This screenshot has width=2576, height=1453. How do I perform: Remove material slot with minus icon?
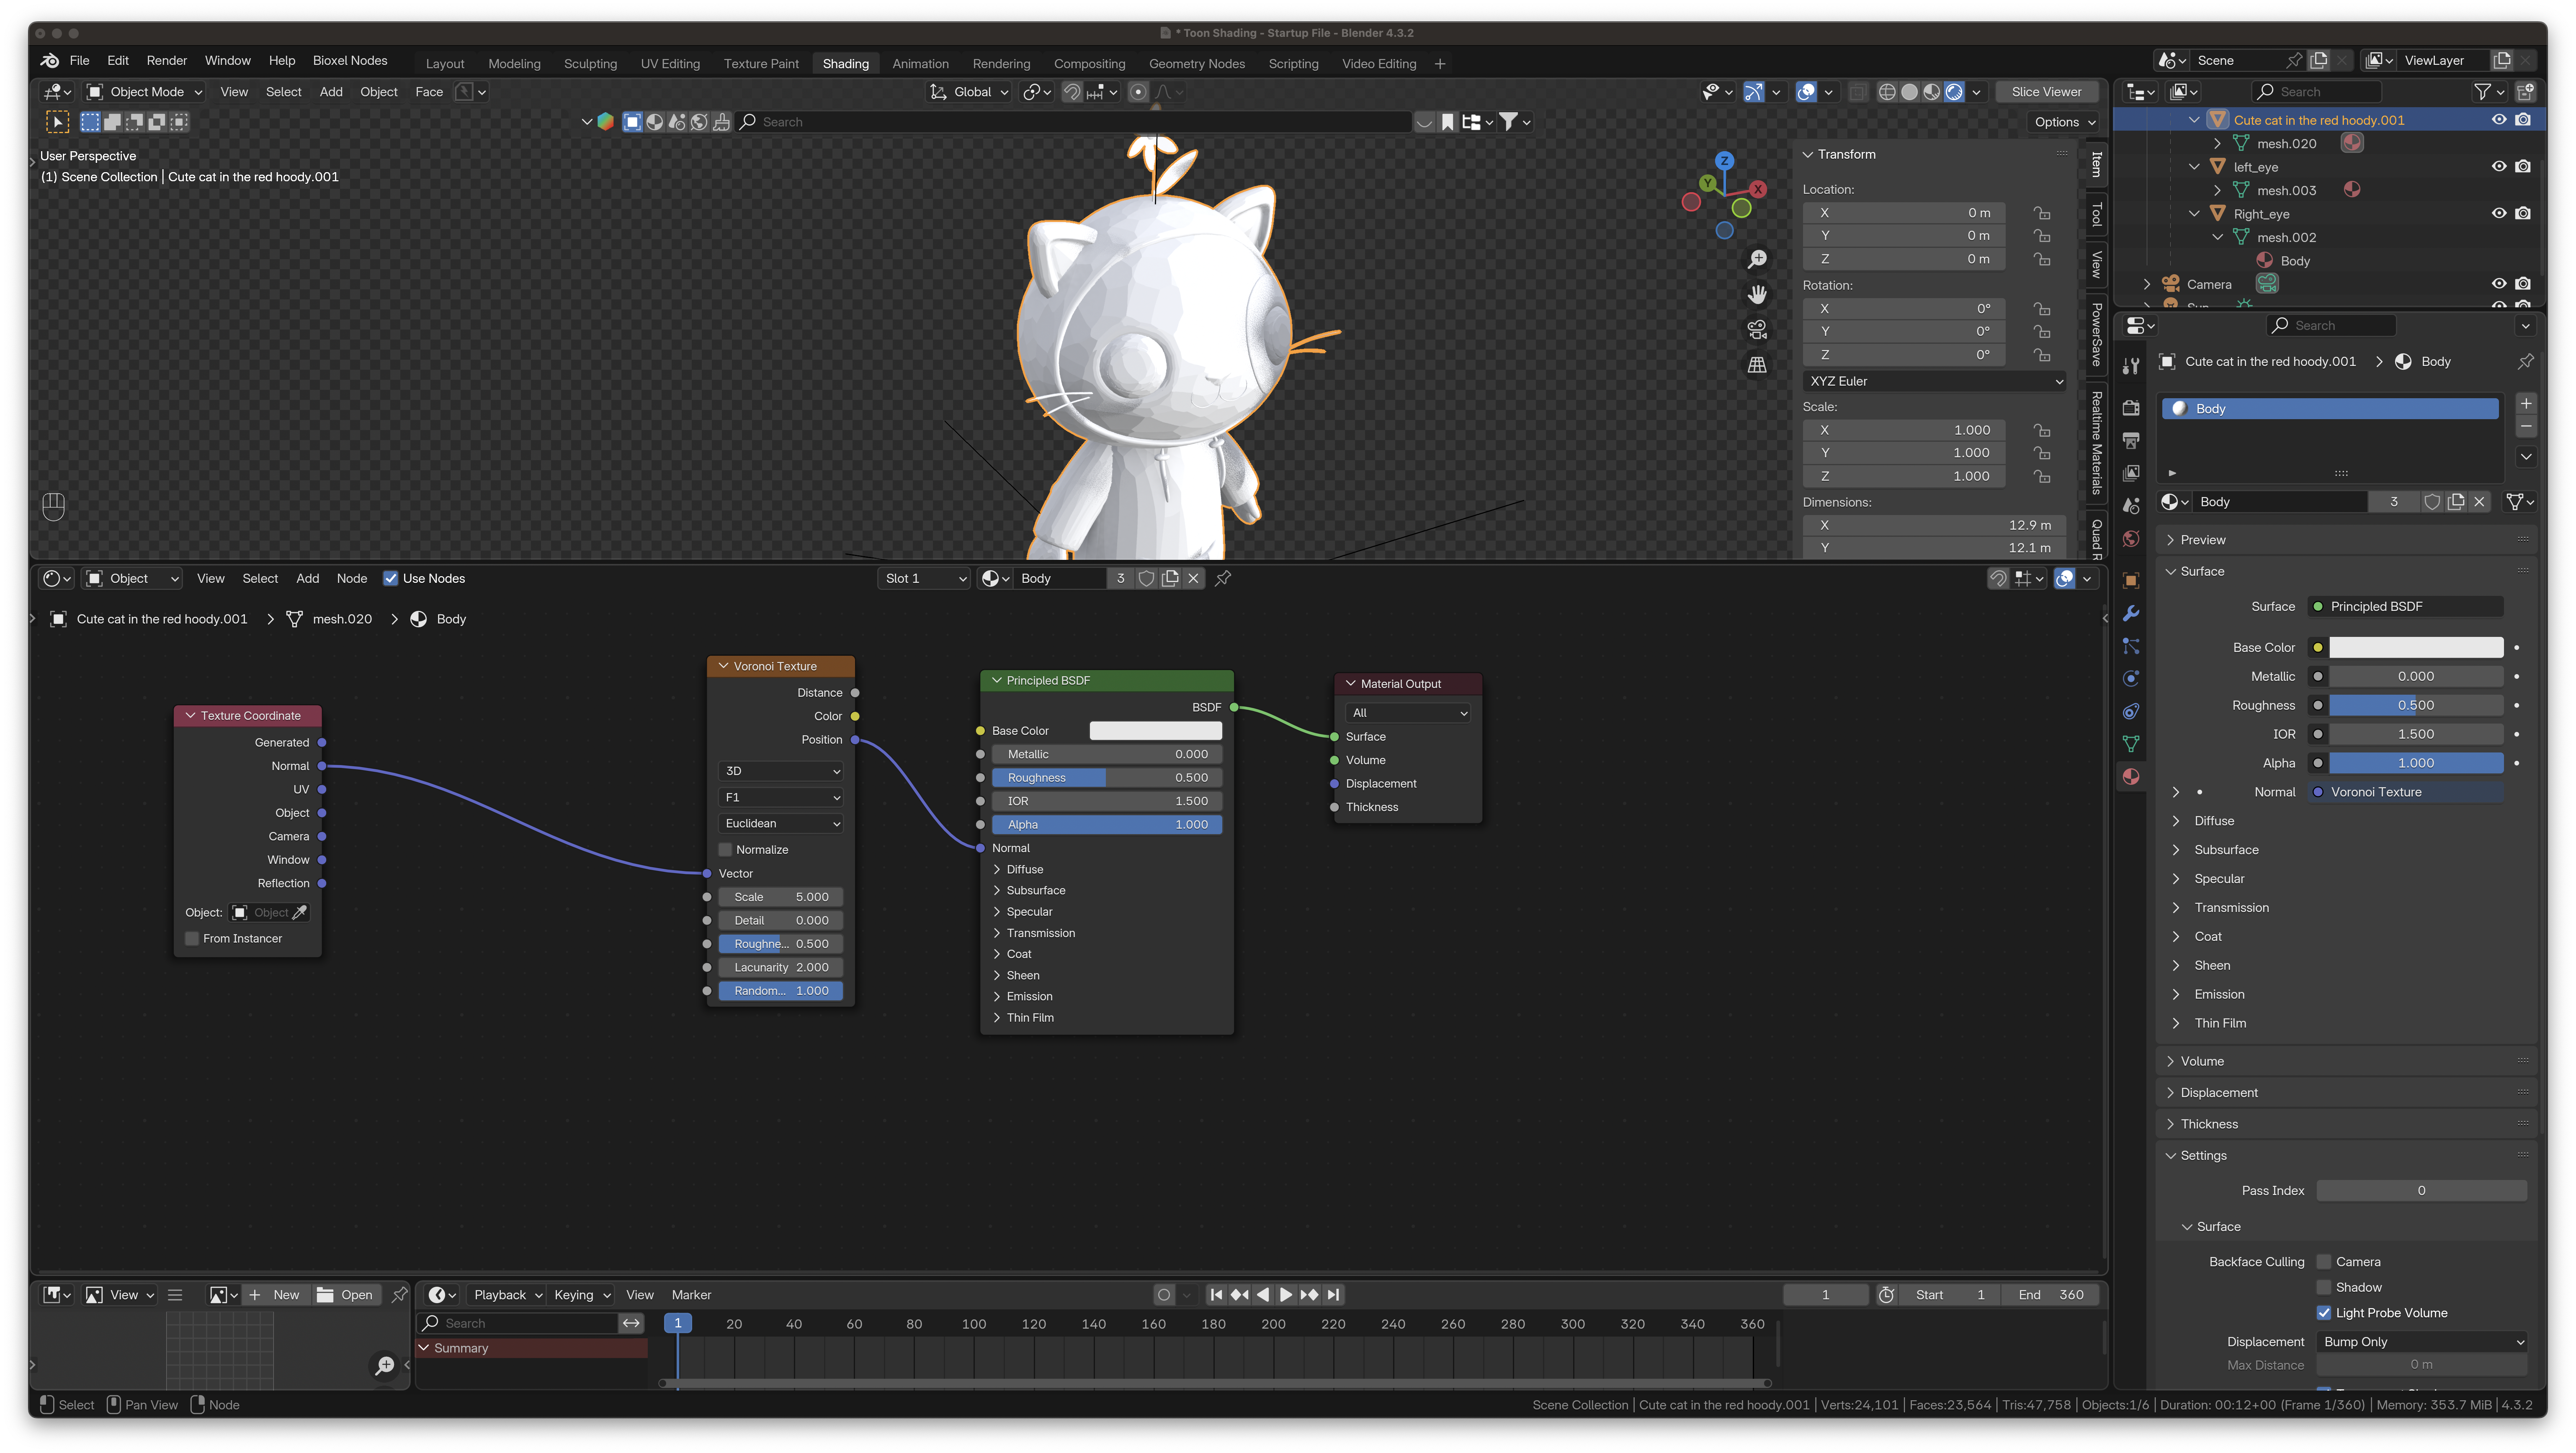coord(2526,427)
